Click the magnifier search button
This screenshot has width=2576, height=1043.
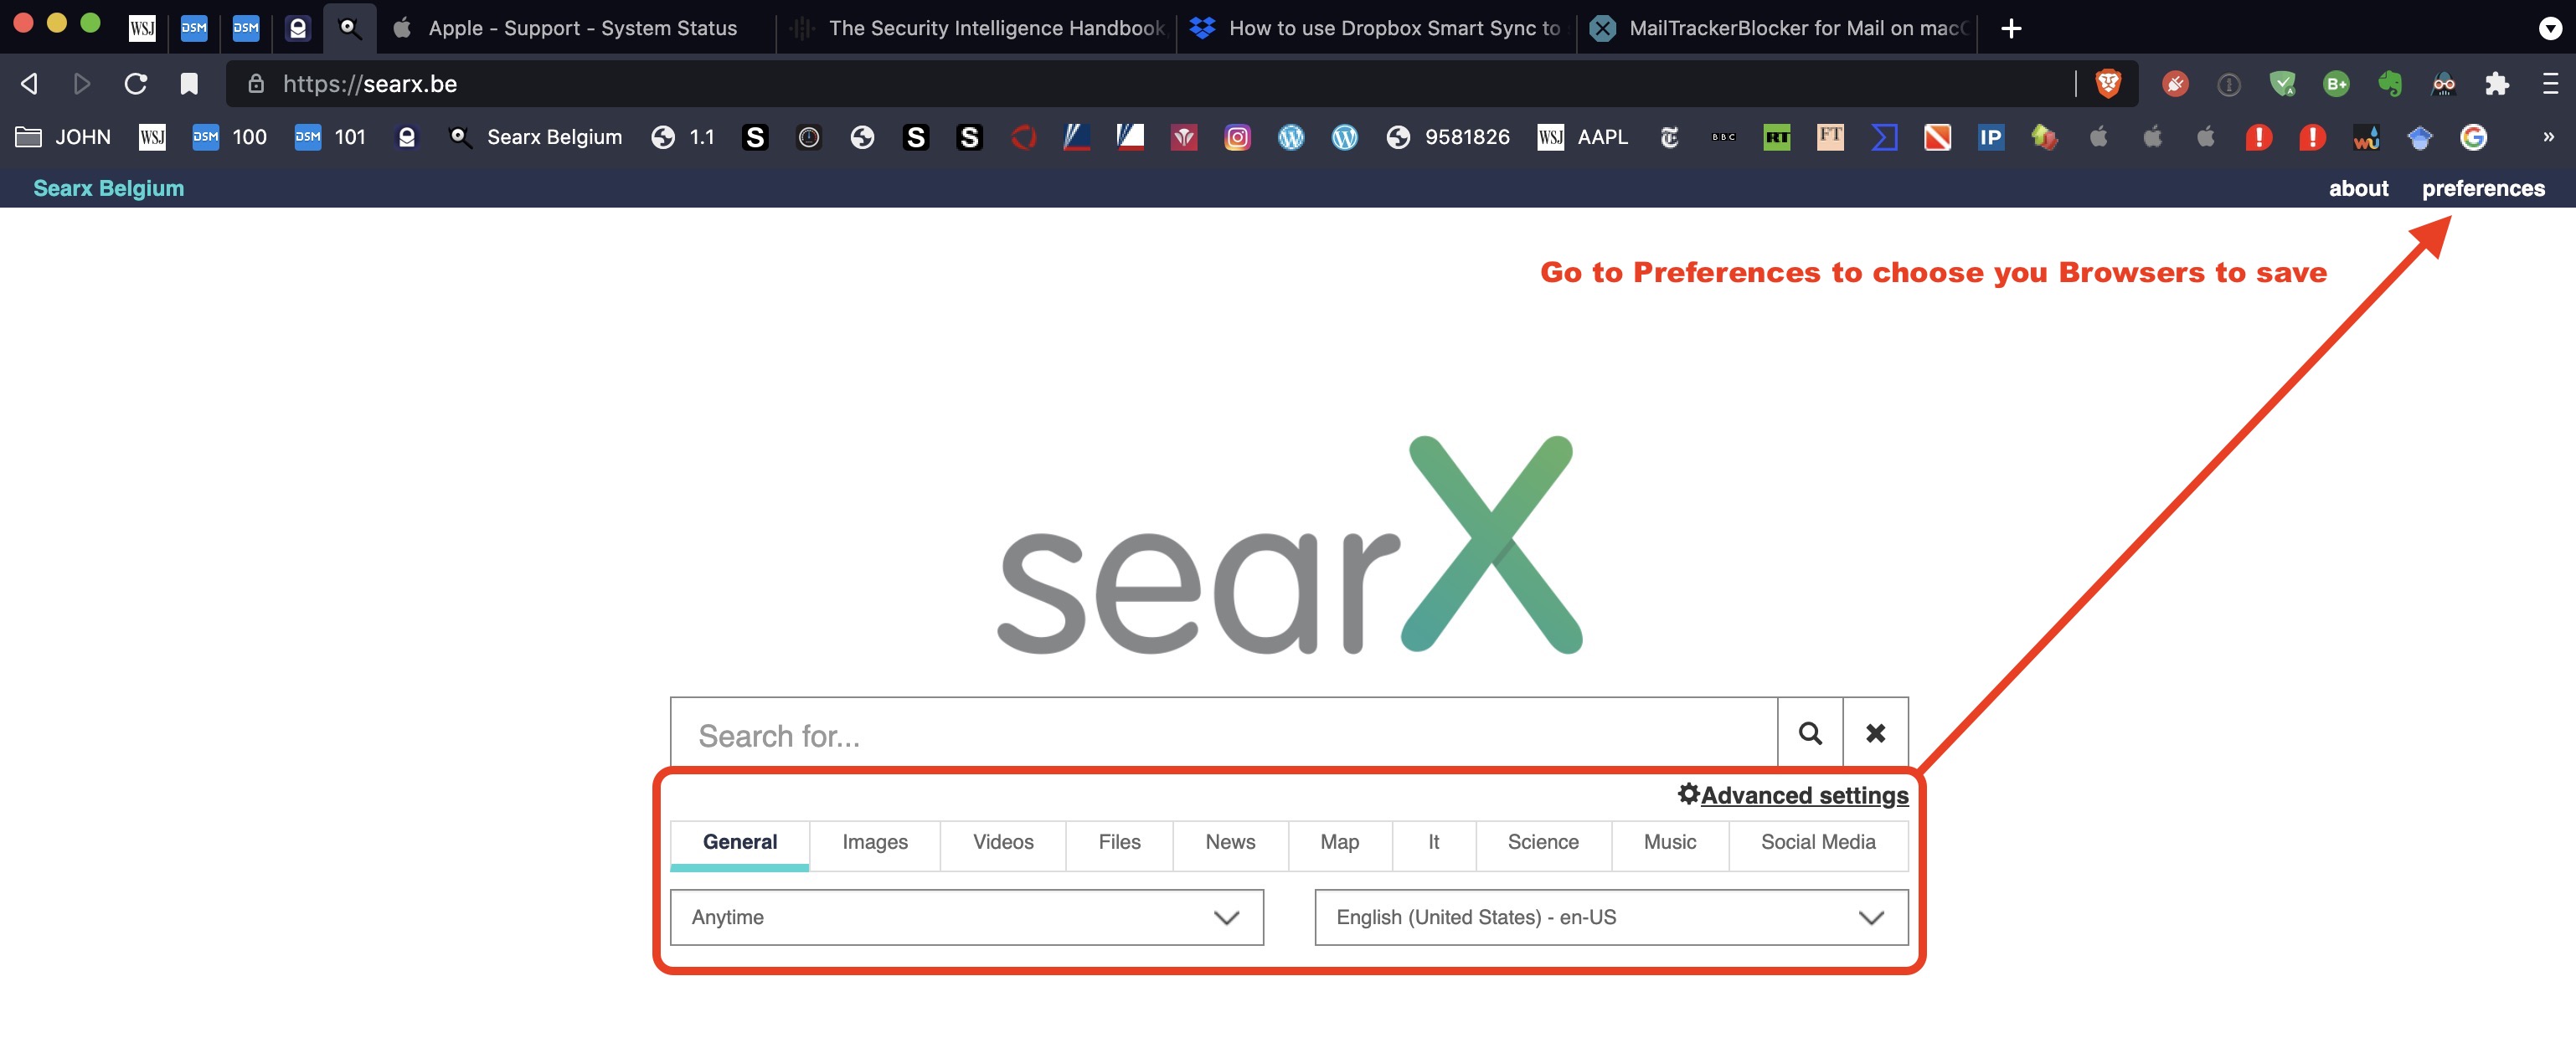(x=1809, y=733)
